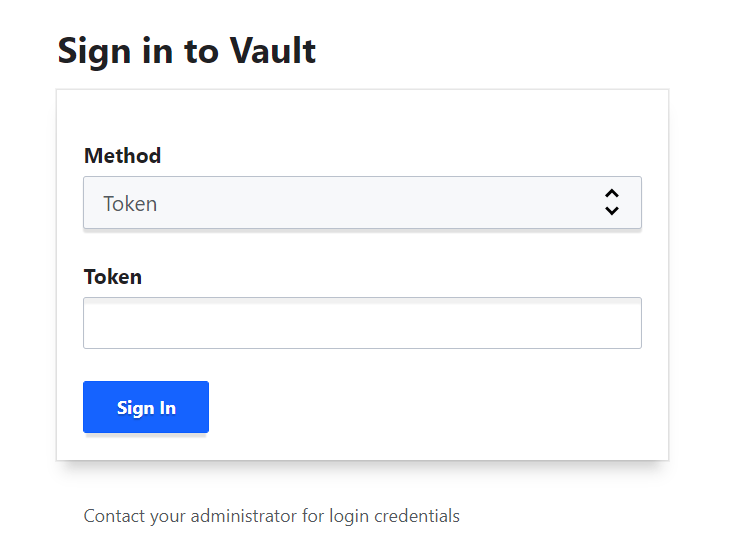Click the double-arrow icon beside Token method
Screen dimensions: 738x558
(x=612, y=203)
